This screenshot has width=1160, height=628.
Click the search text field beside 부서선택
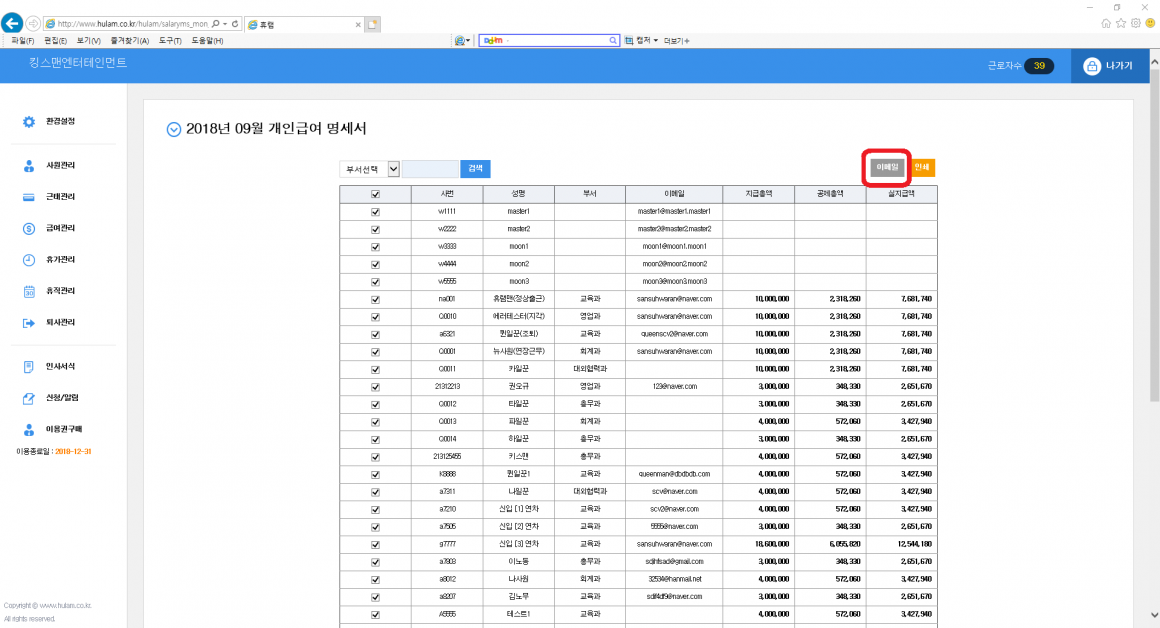pos(430,169)
